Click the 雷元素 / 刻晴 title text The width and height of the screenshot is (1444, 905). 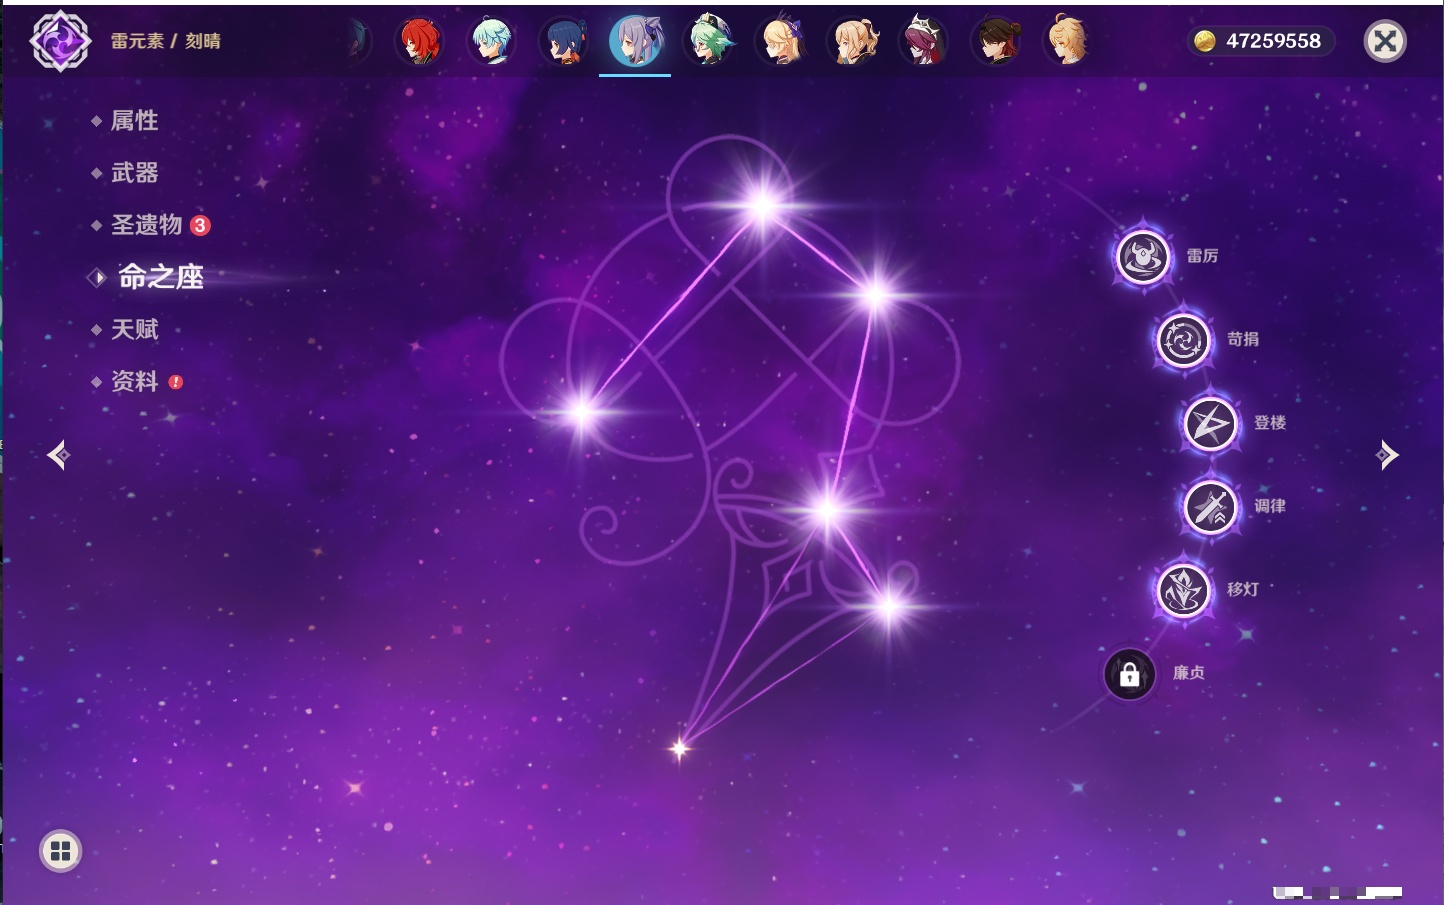(x=166, y=41)
